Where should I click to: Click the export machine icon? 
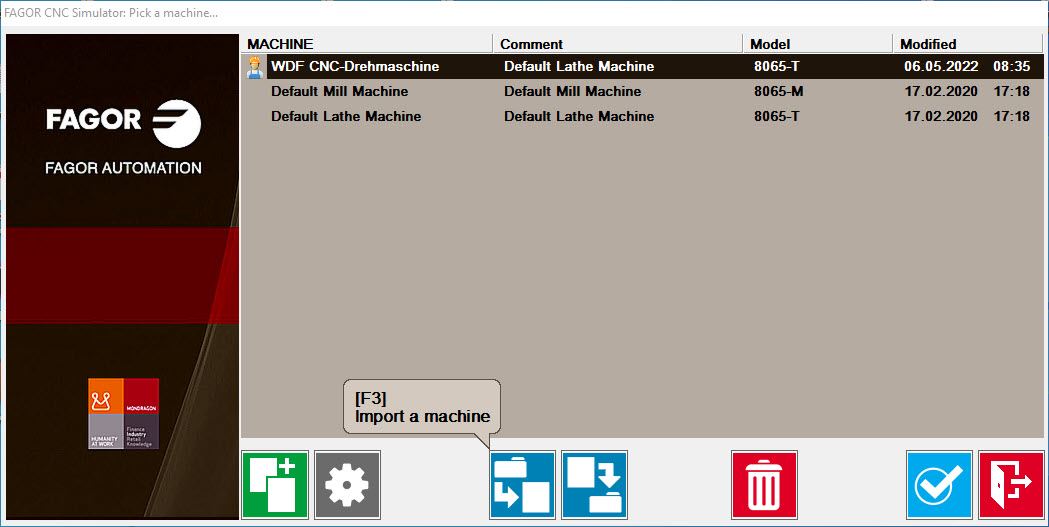tap(595, 485)
